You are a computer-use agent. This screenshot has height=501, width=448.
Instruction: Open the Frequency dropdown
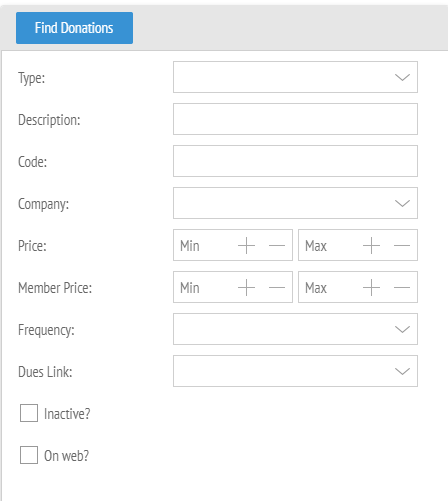295,329
